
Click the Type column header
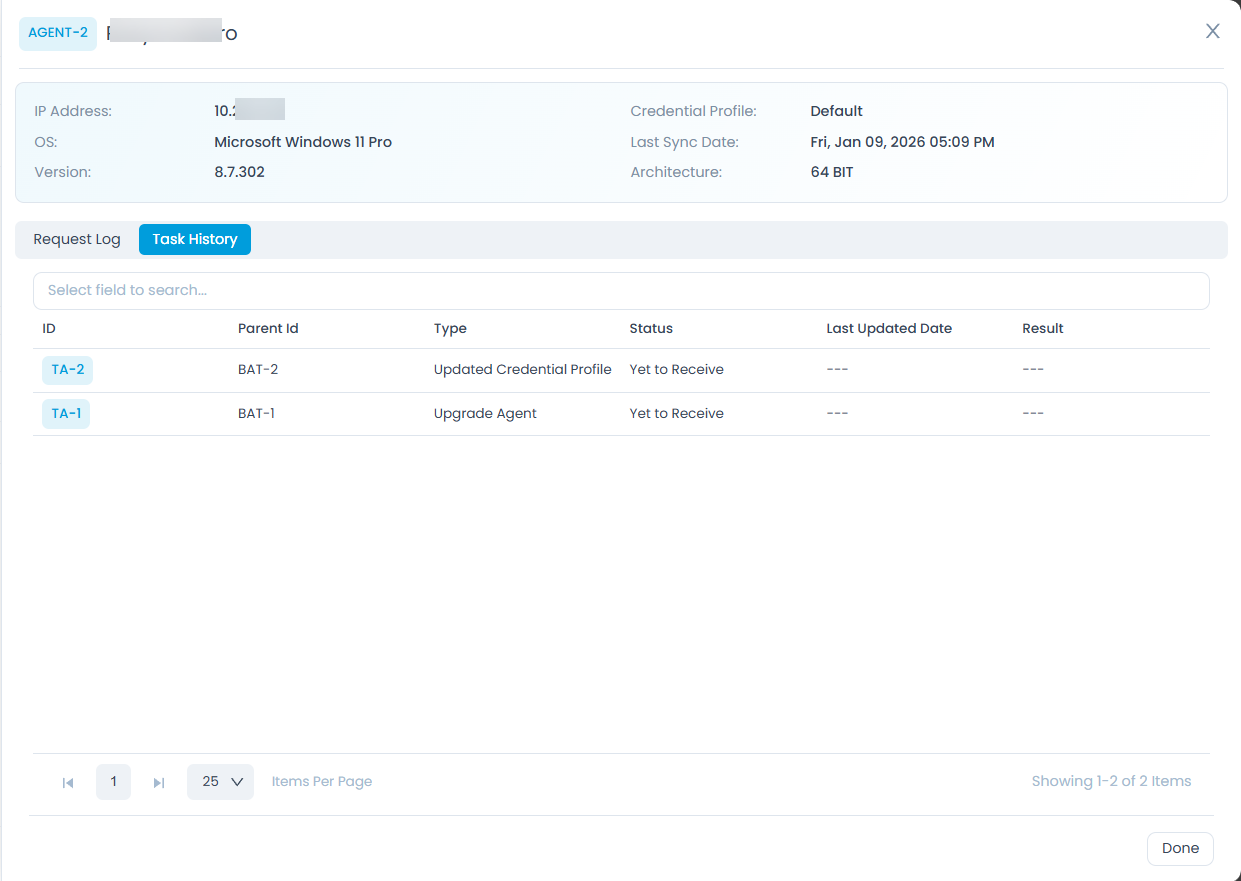coord(450,328)
